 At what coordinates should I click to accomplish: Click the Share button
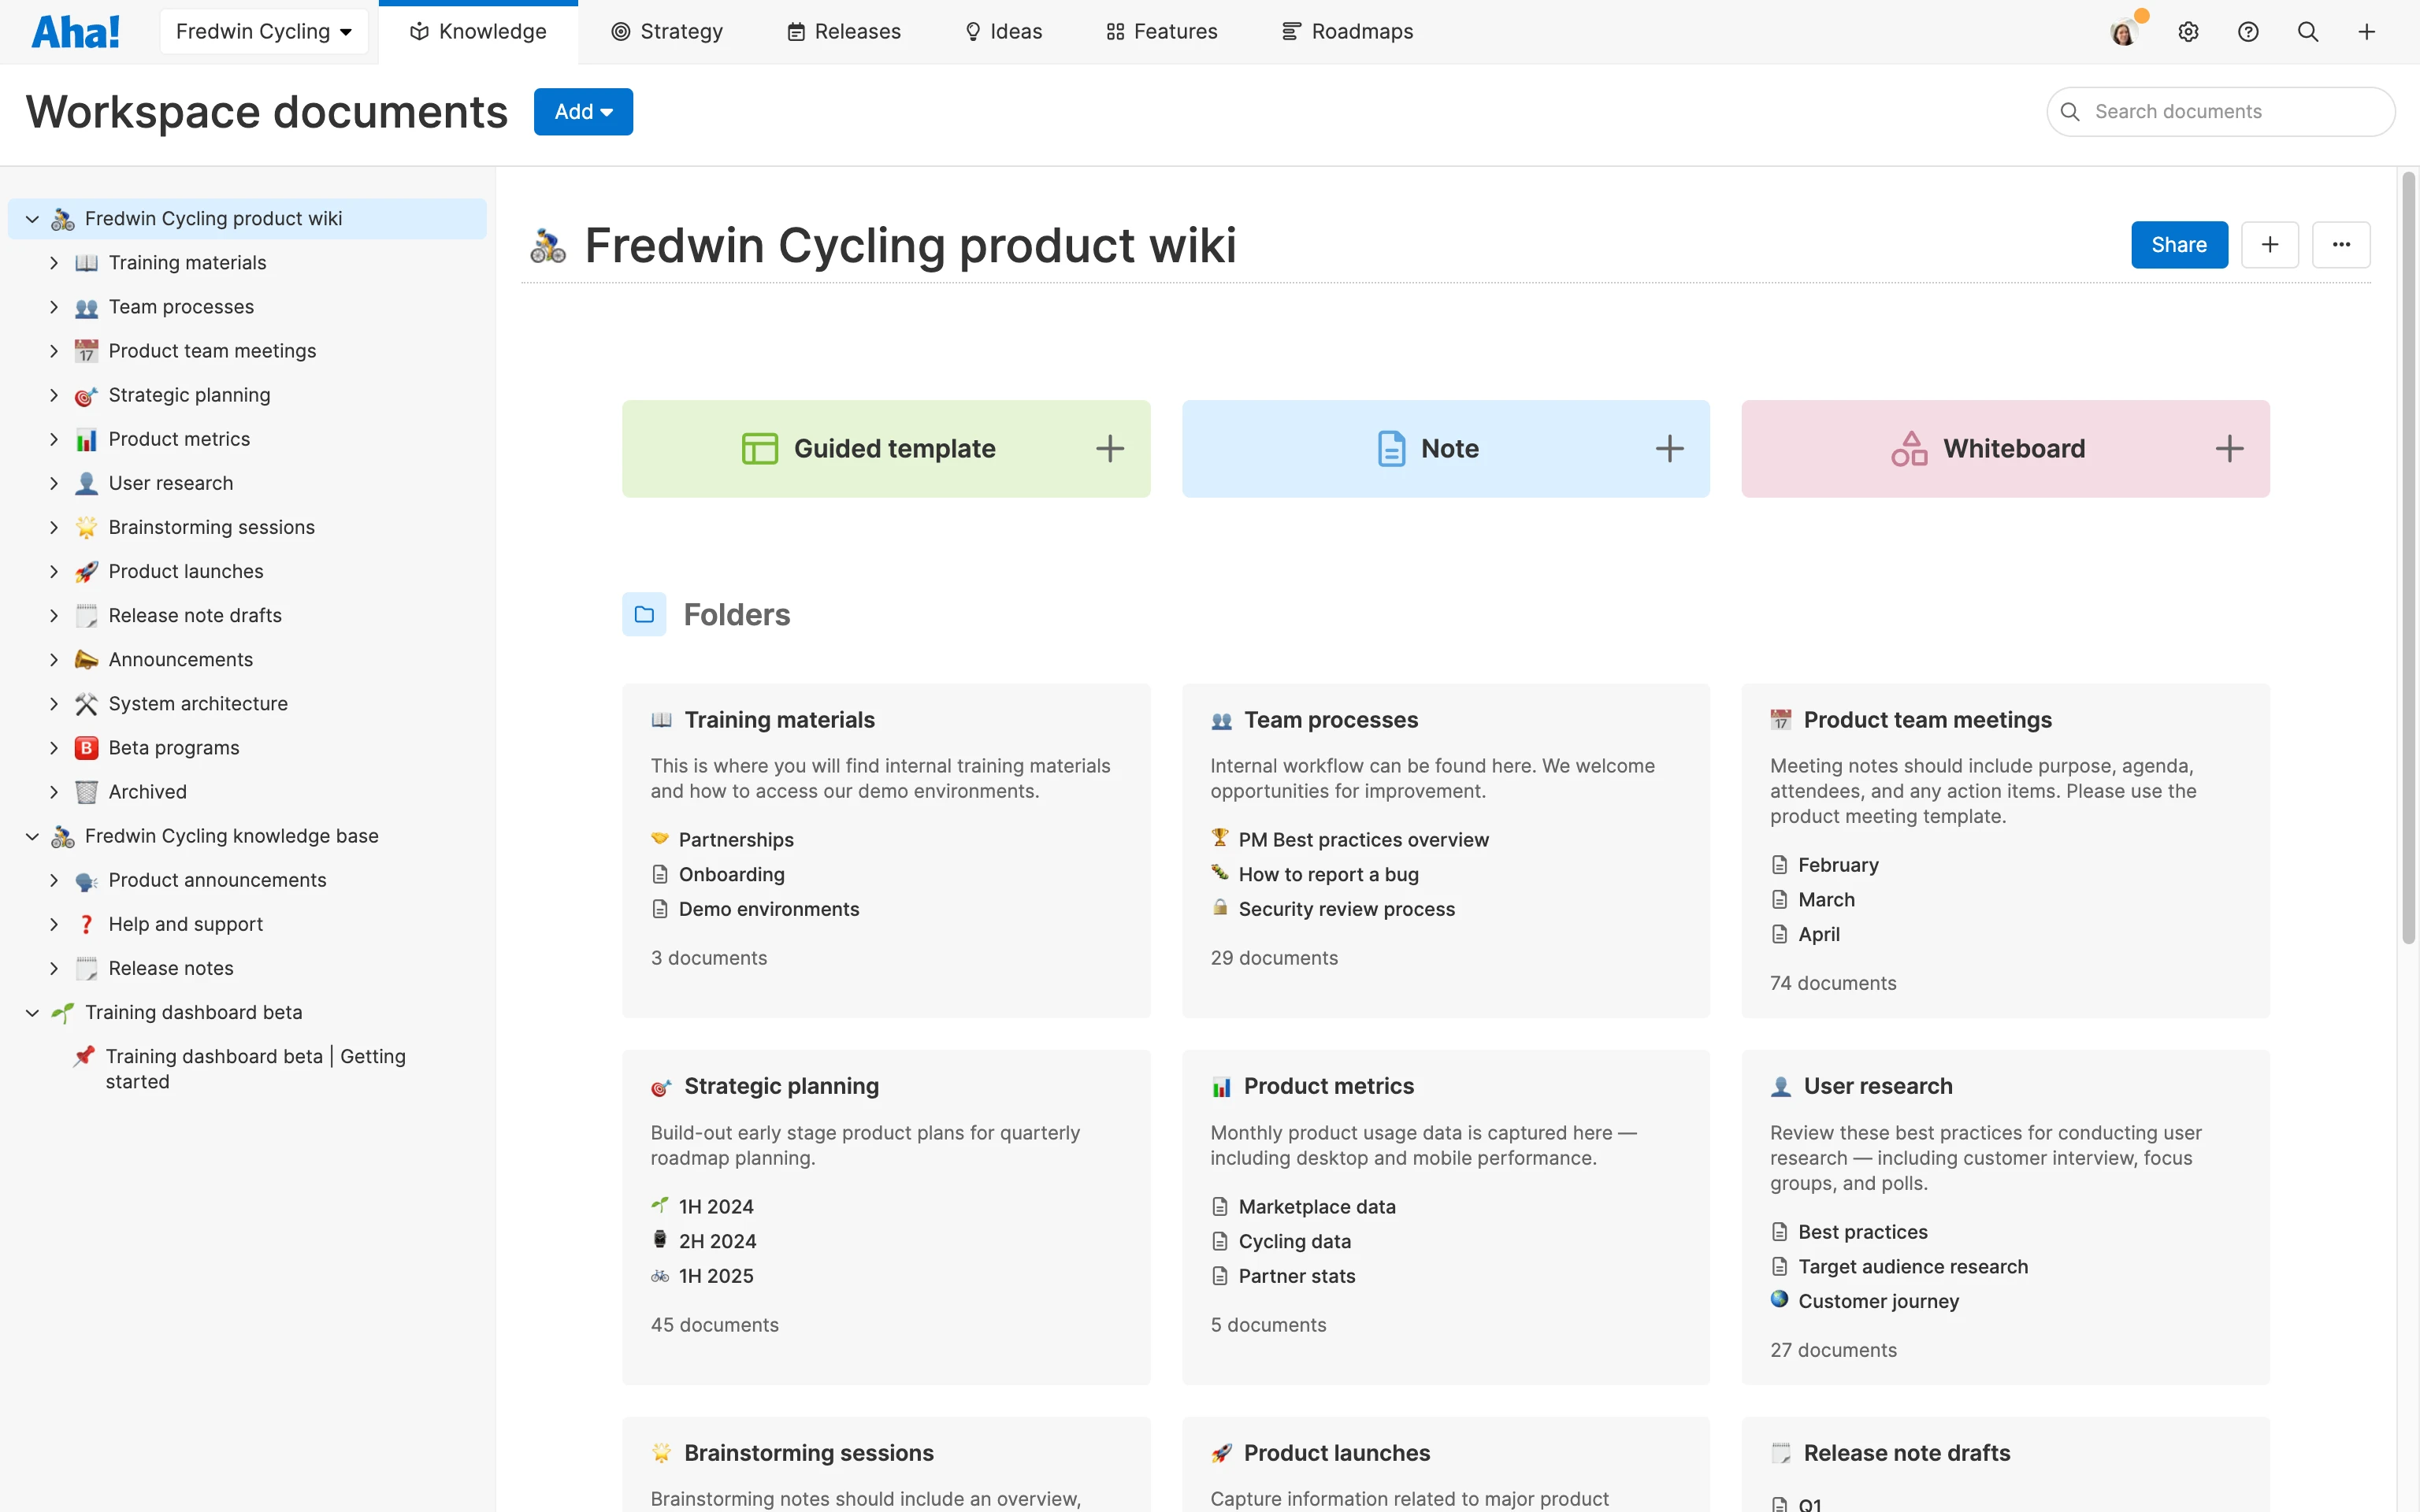pos(2179,244)
